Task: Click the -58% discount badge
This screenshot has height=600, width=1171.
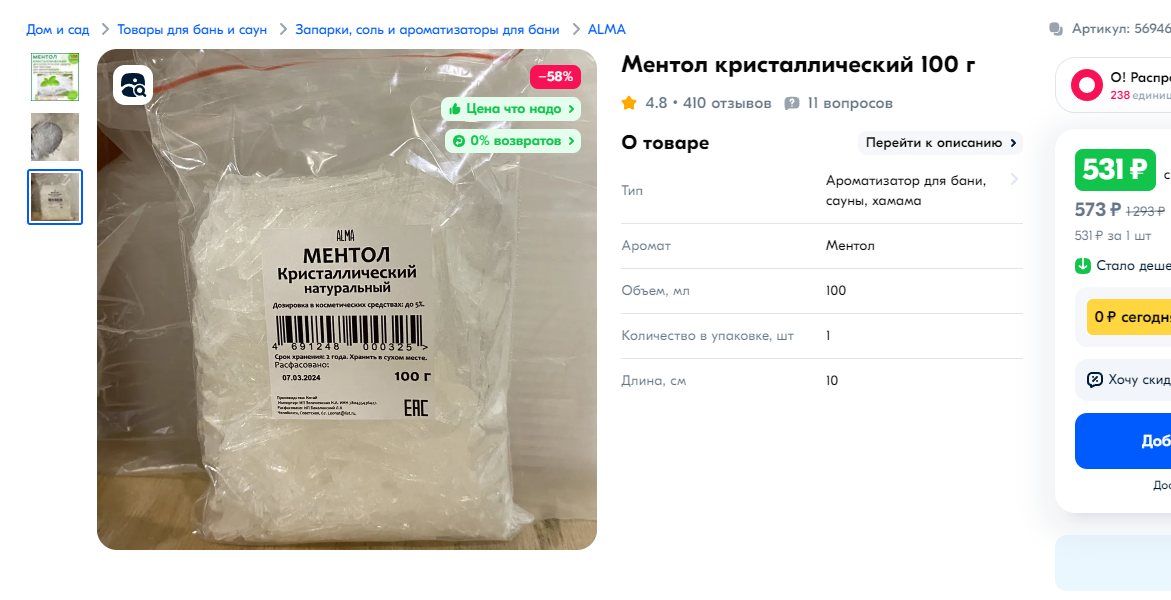Action: pyautogui.click(x=556, y=77)
